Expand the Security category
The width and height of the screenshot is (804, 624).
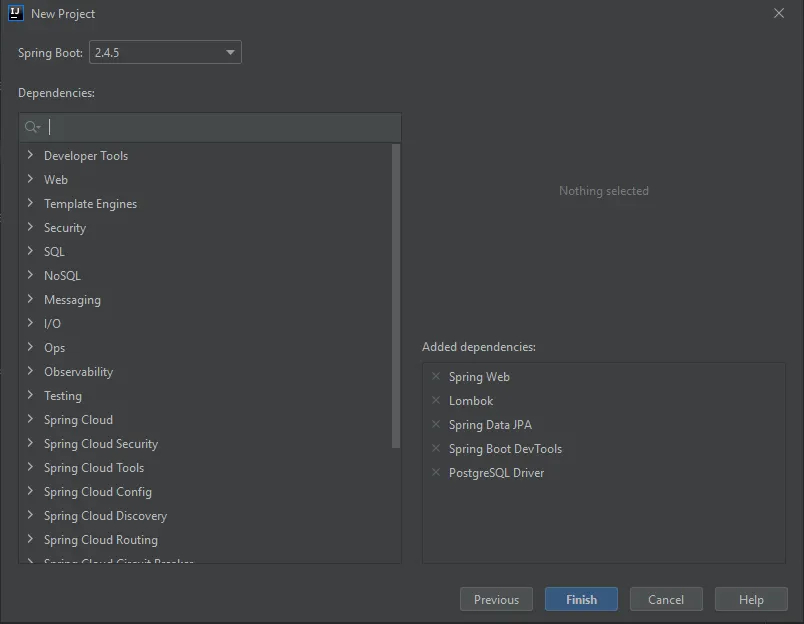pyautogui.click(x=30, y=227)
